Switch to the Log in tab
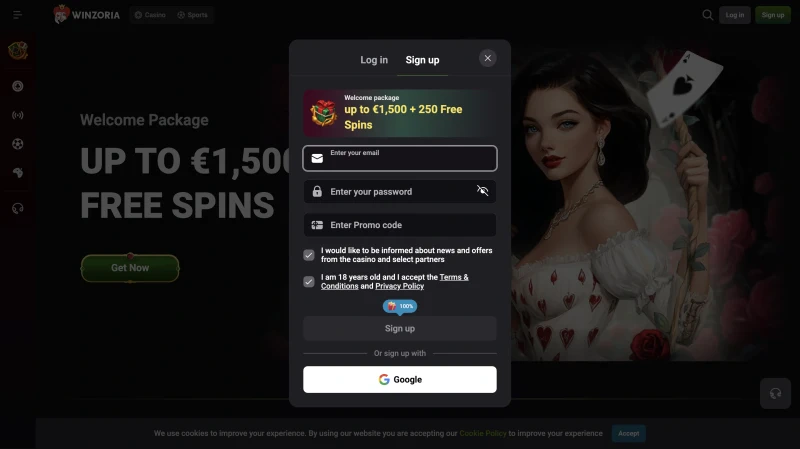 coord(374,60)
